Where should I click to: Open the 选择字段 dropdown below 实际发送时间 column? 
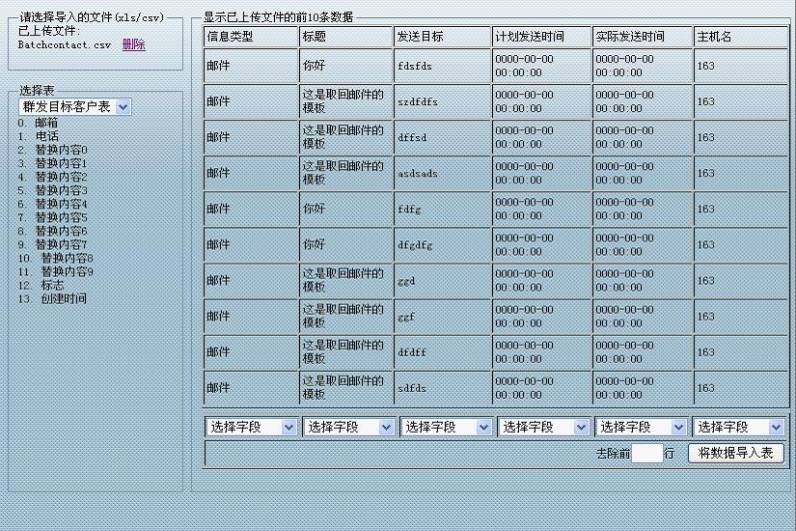[641, 427]
